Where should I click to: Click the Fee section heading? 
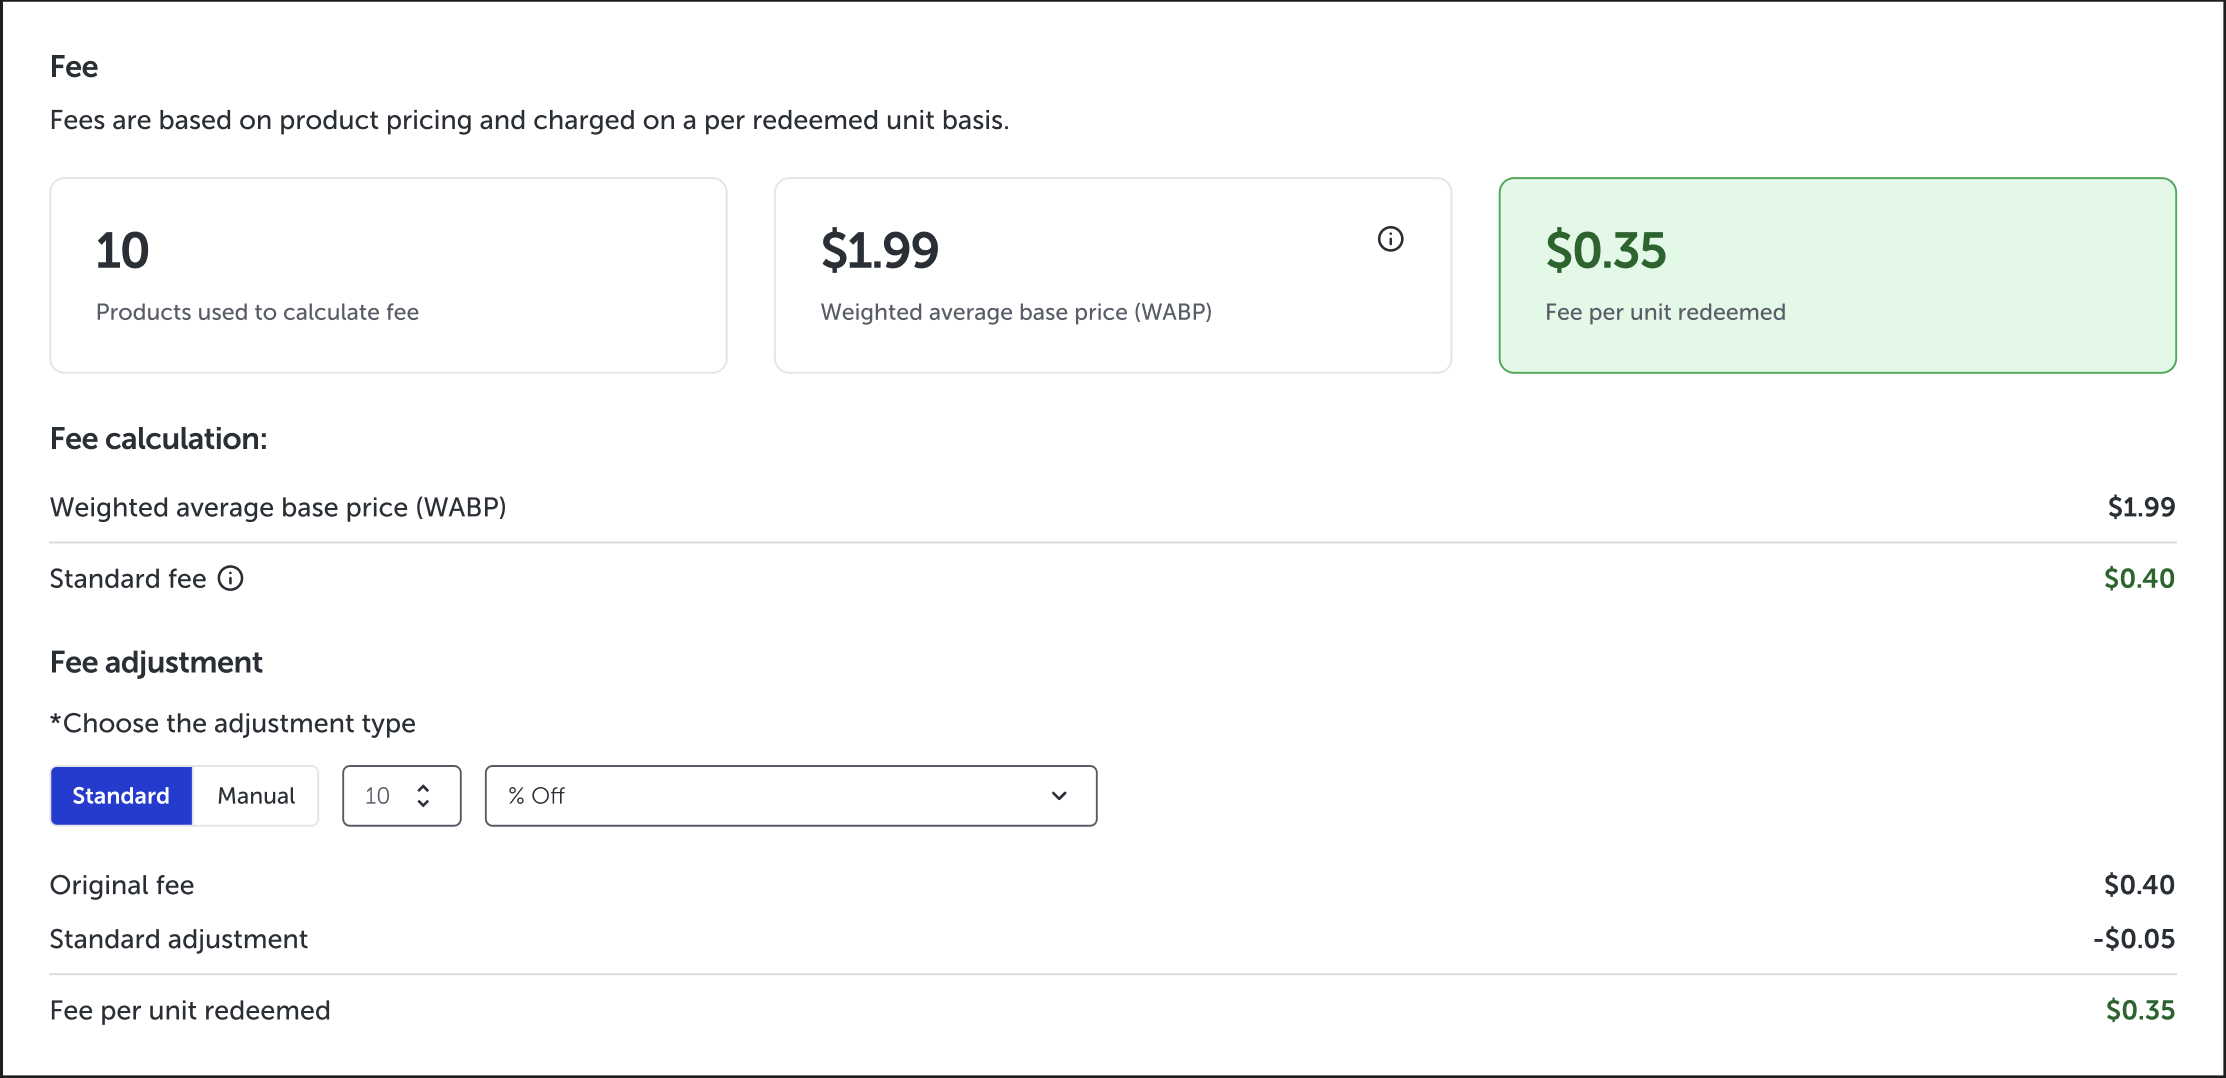point(74,67)
